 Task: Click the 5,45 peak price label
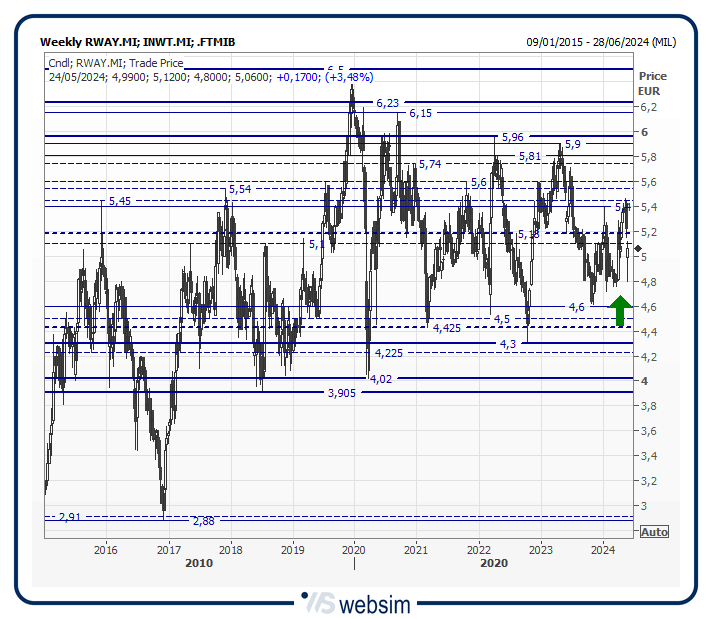[119, 201]
